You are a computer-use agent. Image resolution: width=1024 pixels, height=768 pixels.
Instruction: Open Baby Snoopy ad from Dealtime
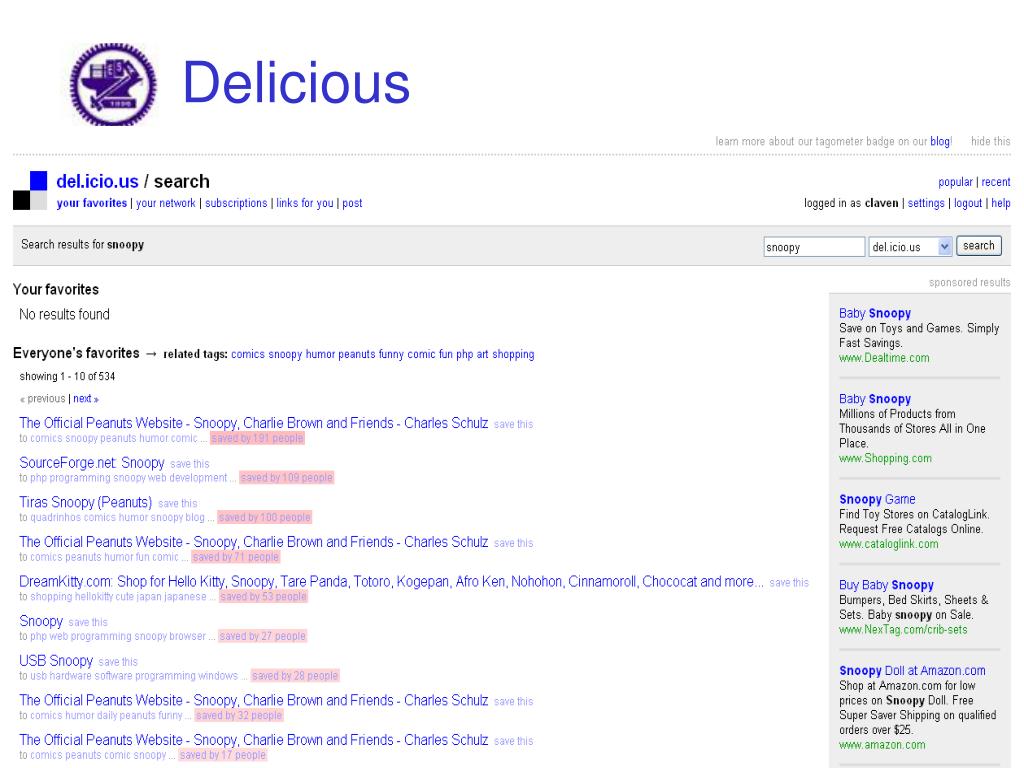[874, 313]
